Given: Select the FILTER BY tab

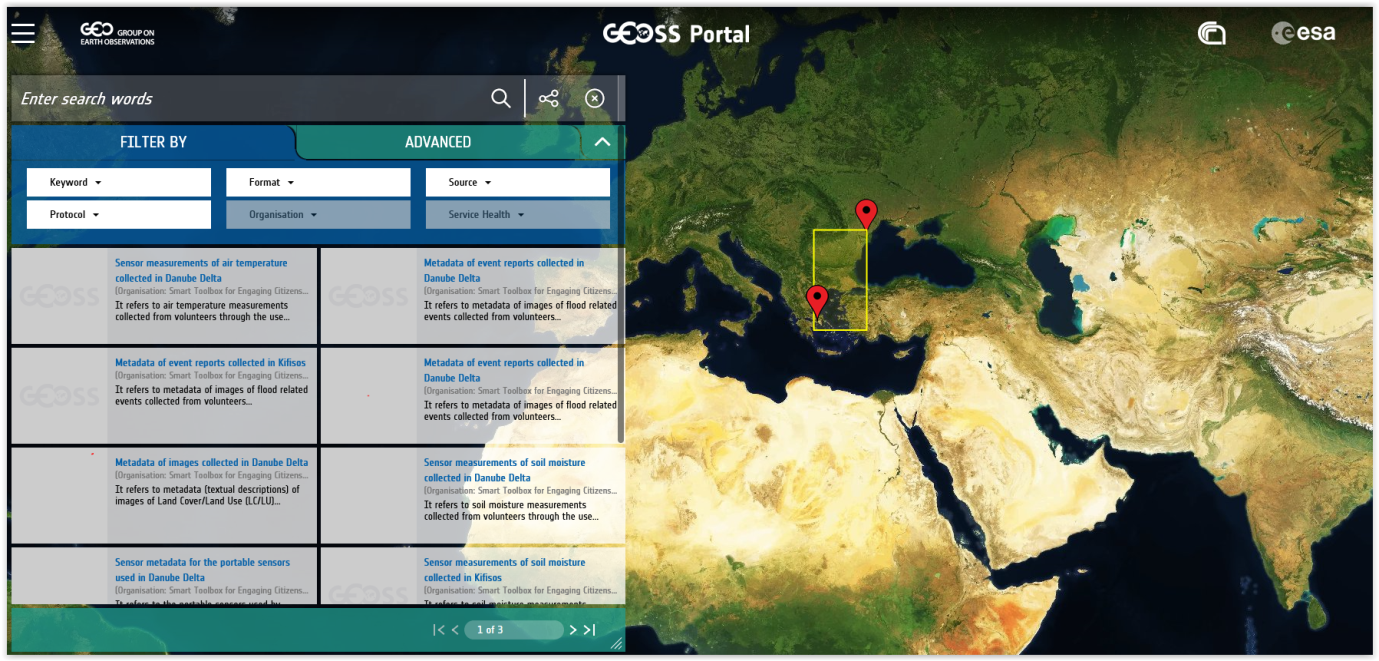Looking at the screenshot, I should tap(153, 142).
